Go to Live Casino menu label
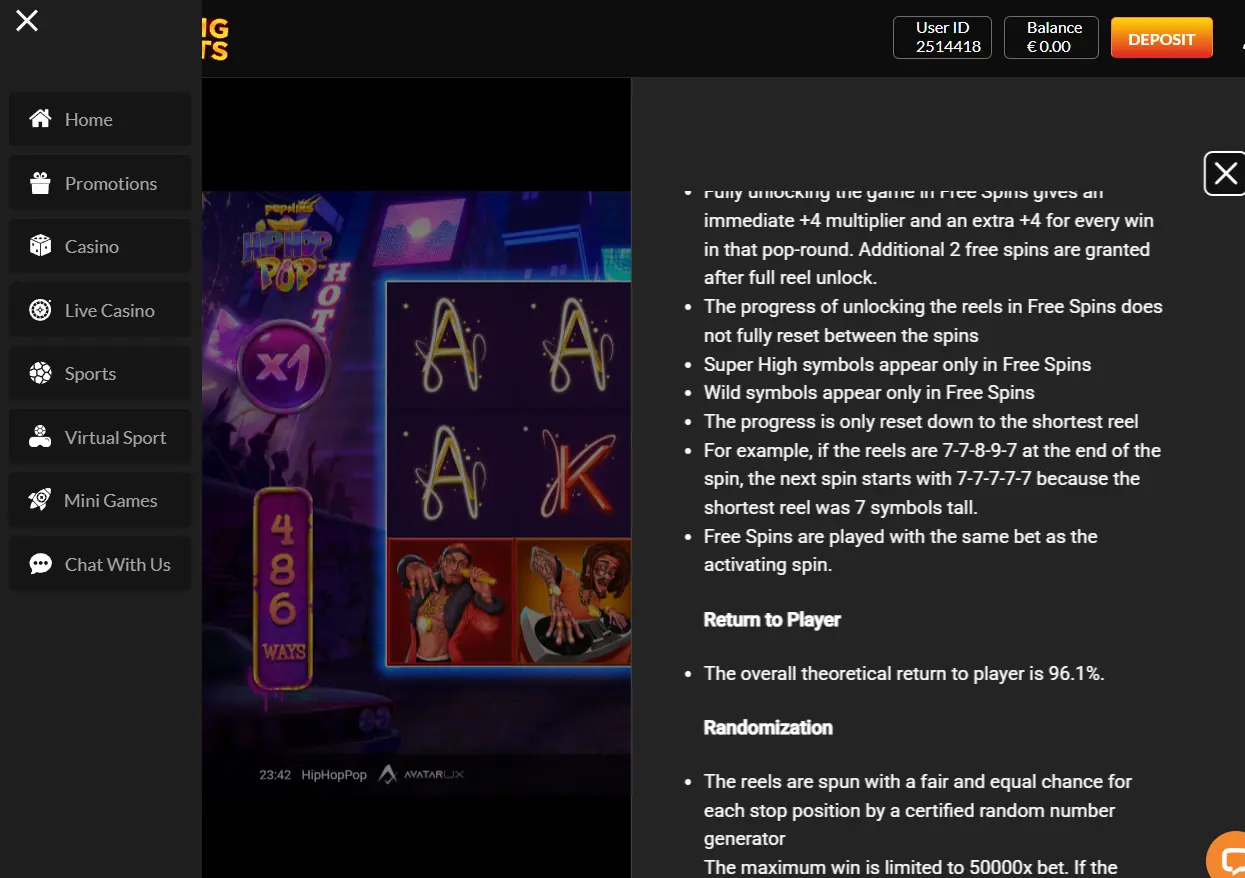 pos(110,311)
